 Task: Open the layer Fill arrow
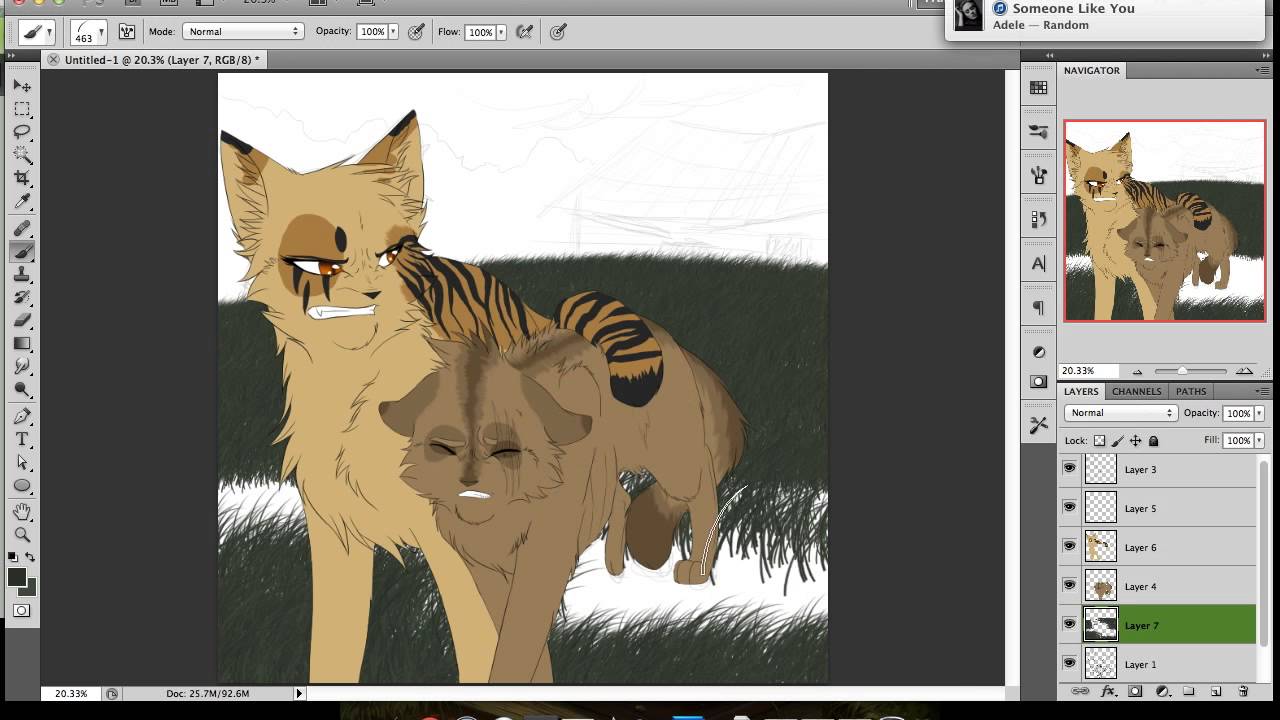coord(1259,440)
